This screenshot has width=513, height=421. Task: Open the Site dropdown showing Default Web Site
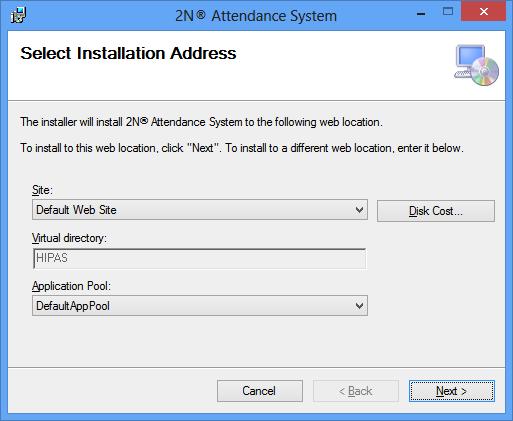[x=200, y=210]
